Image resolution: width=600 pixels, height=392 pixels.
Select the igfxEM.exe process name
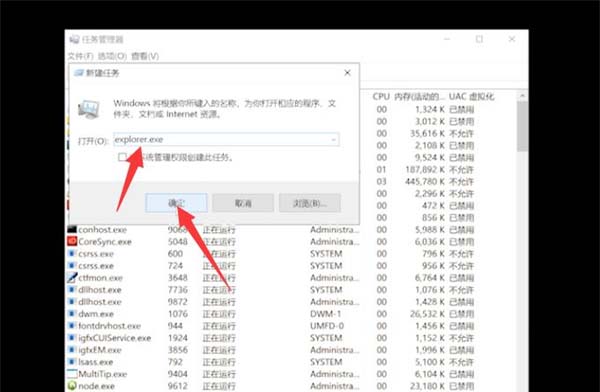point(100,350)
